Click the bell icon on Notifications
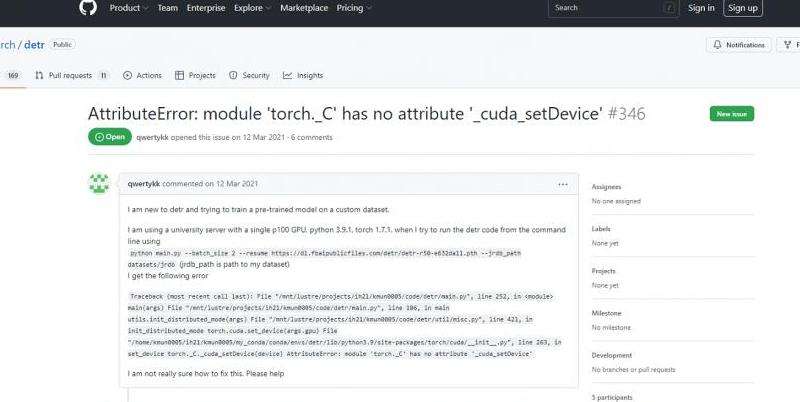The height and width of the screenshot is (402, 800). (x=717, y=45)
